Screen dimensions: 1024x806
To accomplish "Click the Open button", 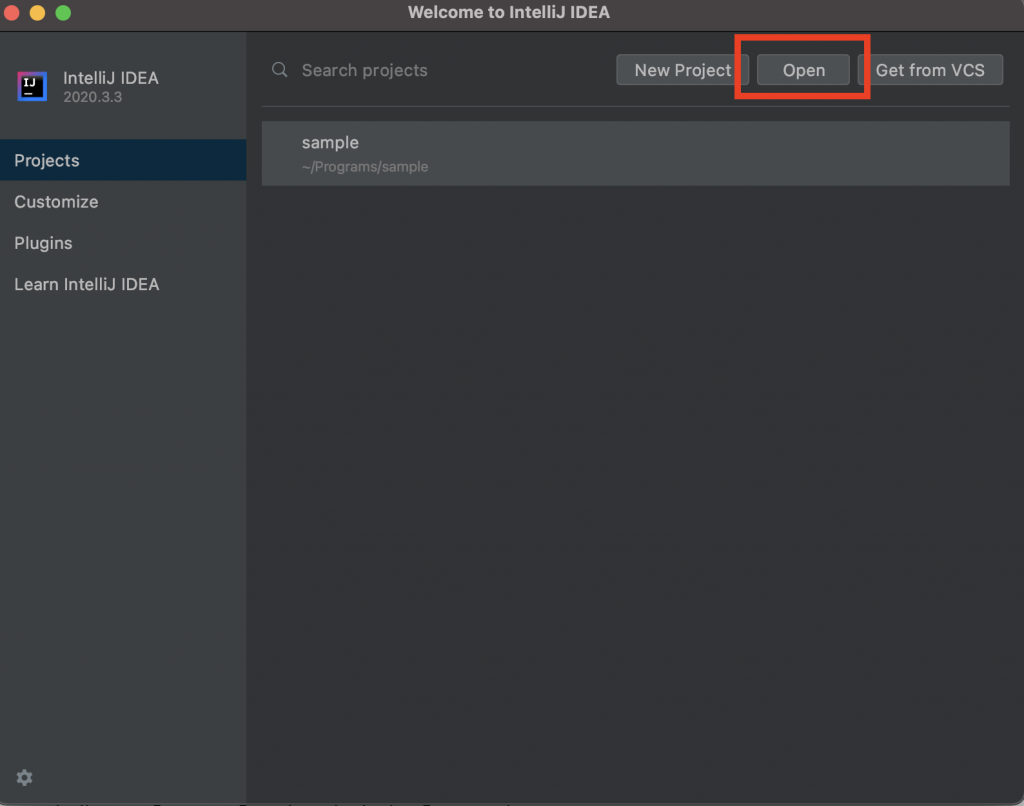I will tap(803, 70).
